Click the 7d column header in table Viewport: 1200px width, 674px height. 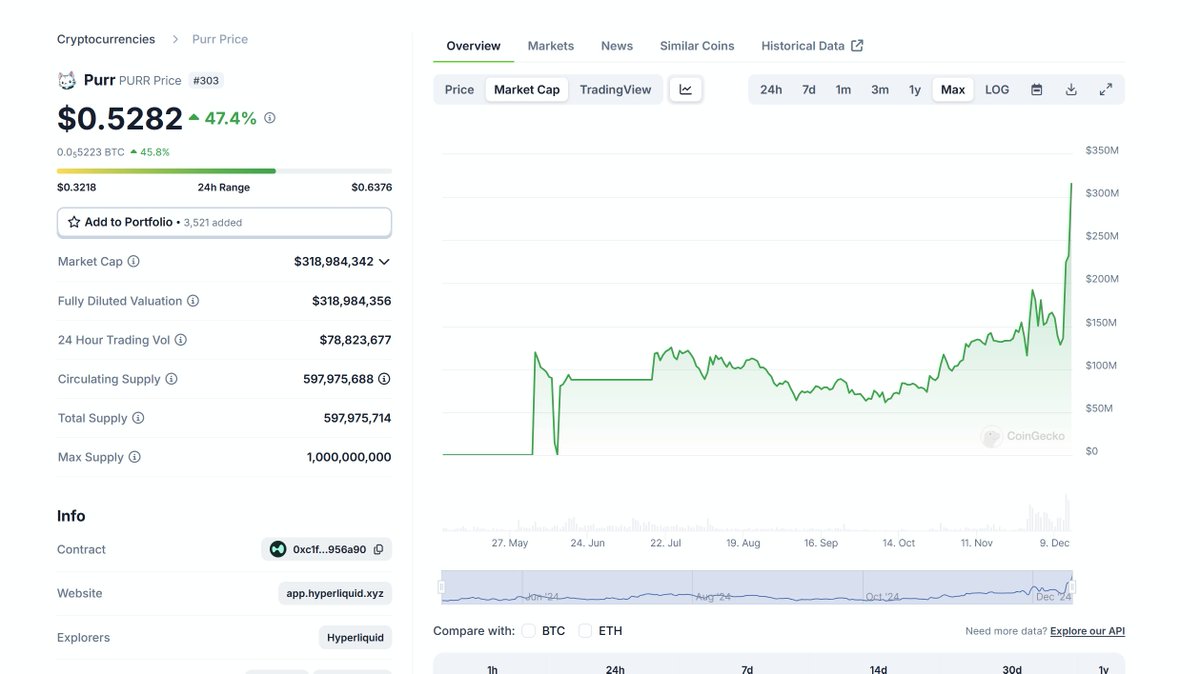point(747,669)
